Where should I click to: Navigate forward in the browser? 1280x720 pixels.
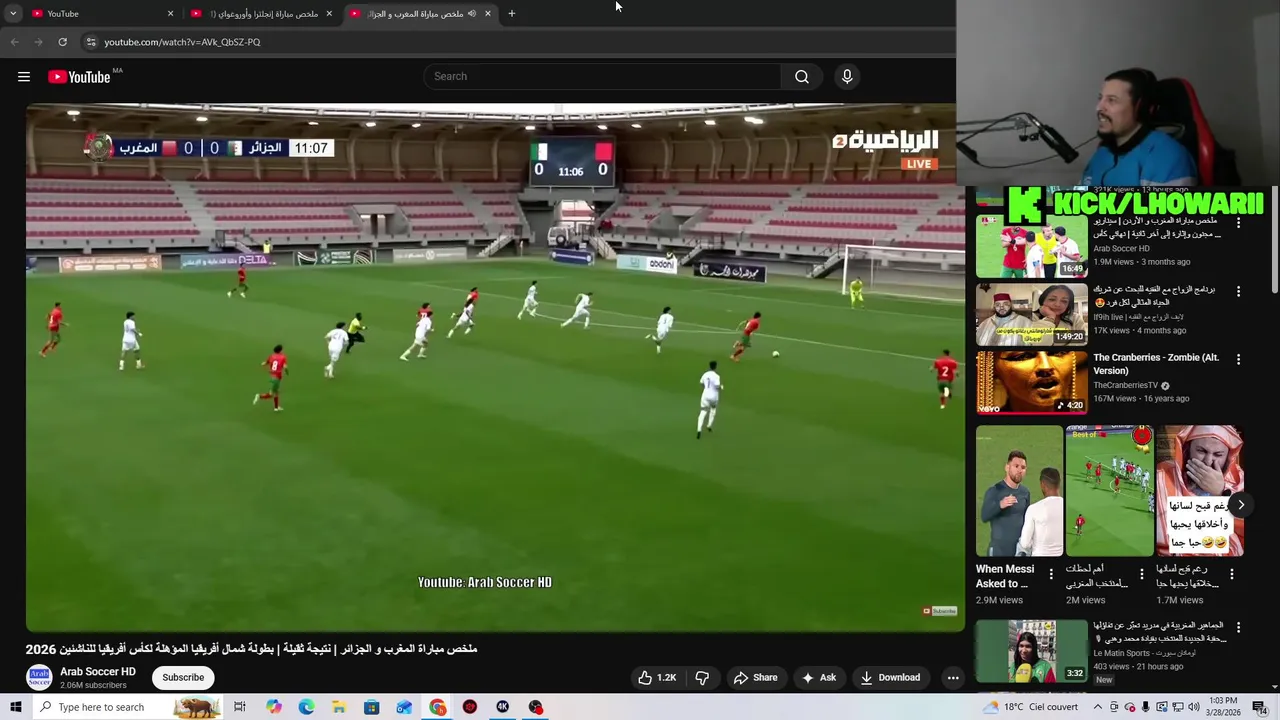coord(38,42)
